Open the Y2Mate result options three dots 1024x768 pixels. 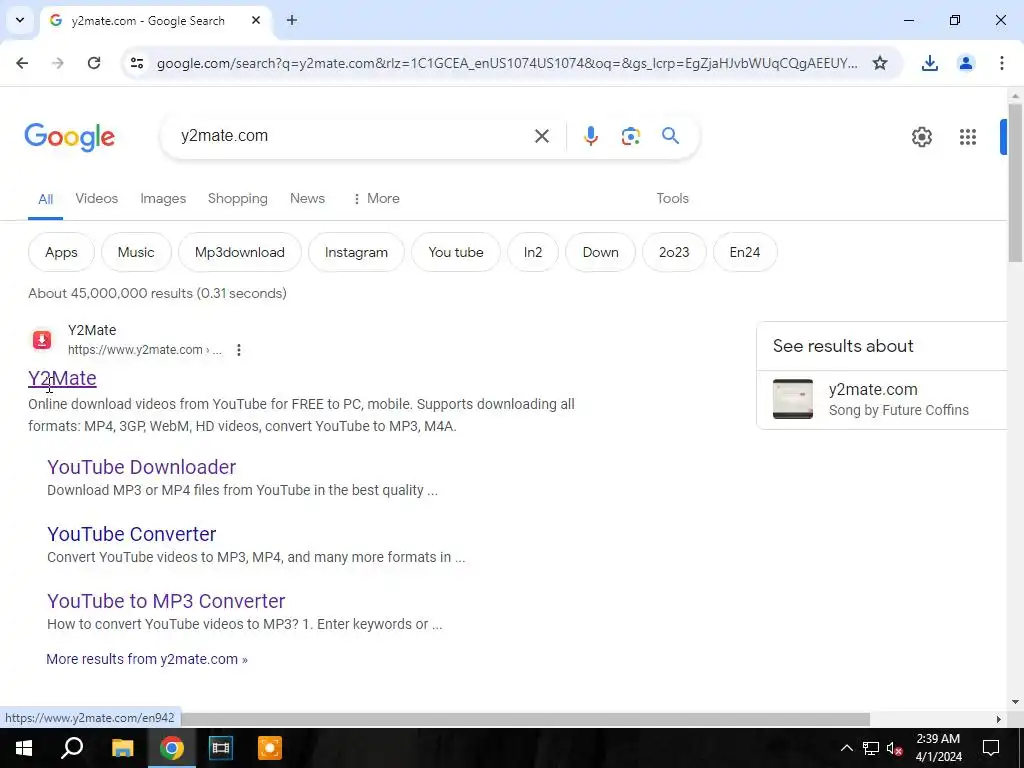click(239, 350)
